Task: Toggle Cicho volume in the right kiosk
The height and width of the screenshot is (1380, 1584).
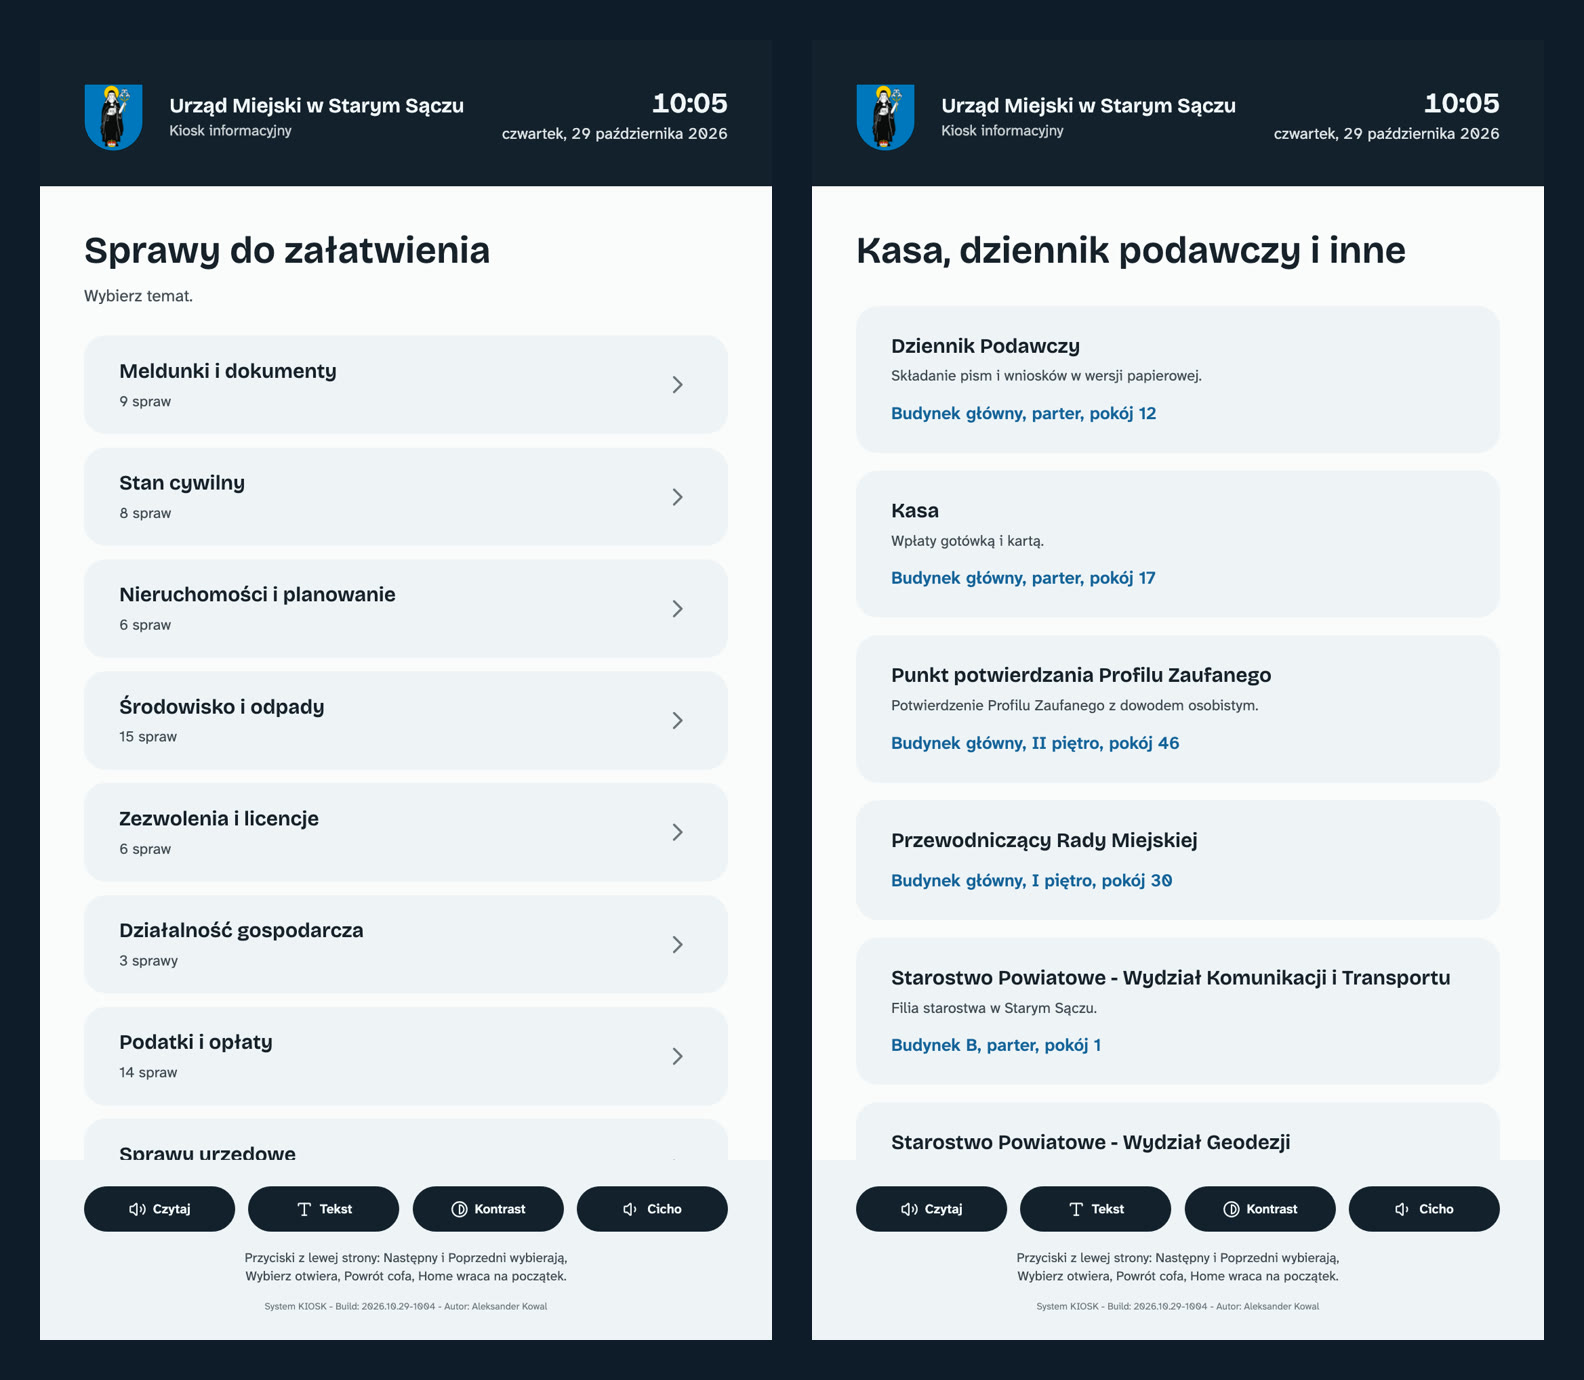Action: [1424, 1209]
